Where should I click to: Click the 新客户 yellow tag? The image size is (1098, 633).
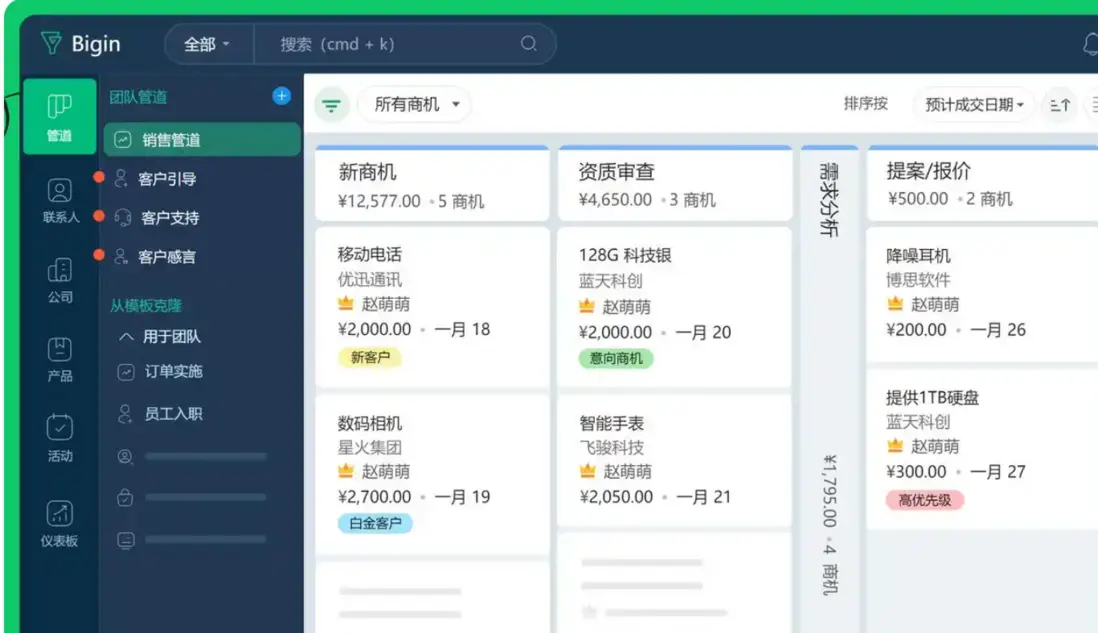click(370, 357)
